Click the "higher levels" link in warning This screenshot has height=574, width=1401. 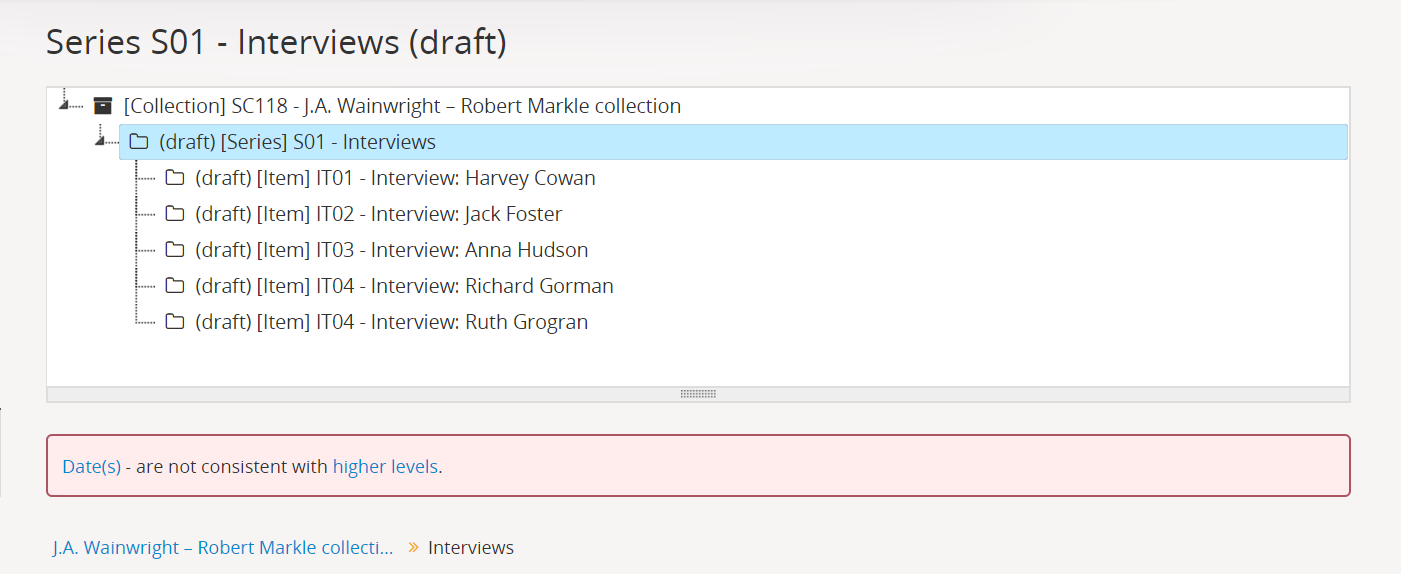click(385, 466)
